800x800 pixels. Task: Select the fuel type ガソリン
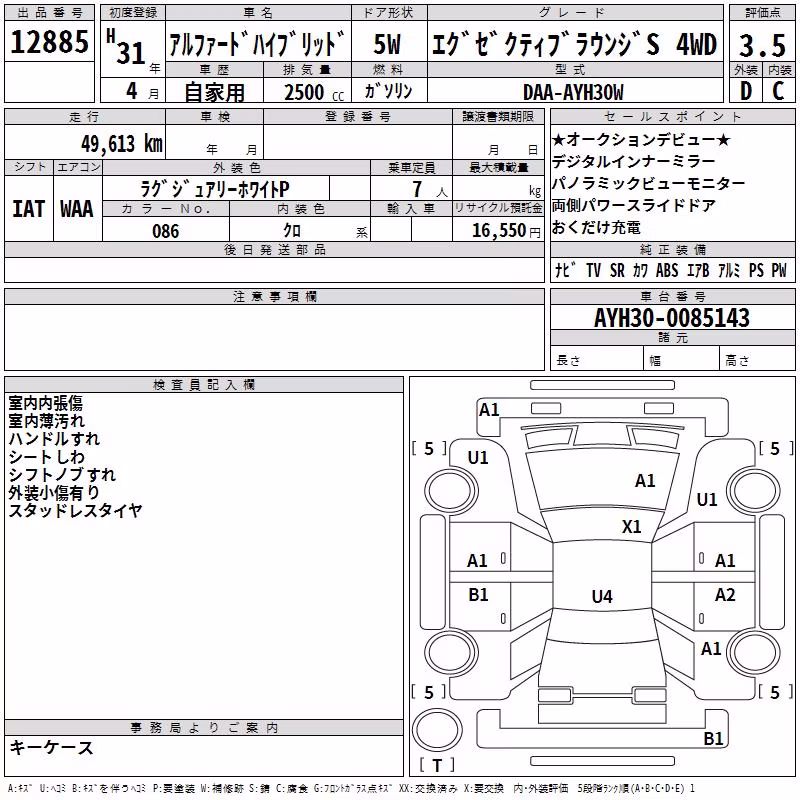[389, 91]
